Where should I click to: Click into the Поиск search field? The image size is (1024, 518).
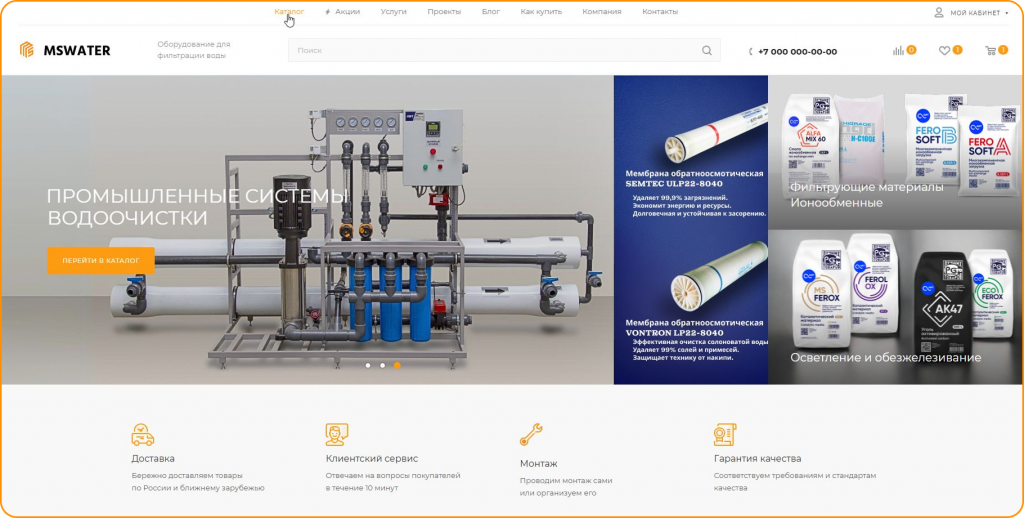490,51
